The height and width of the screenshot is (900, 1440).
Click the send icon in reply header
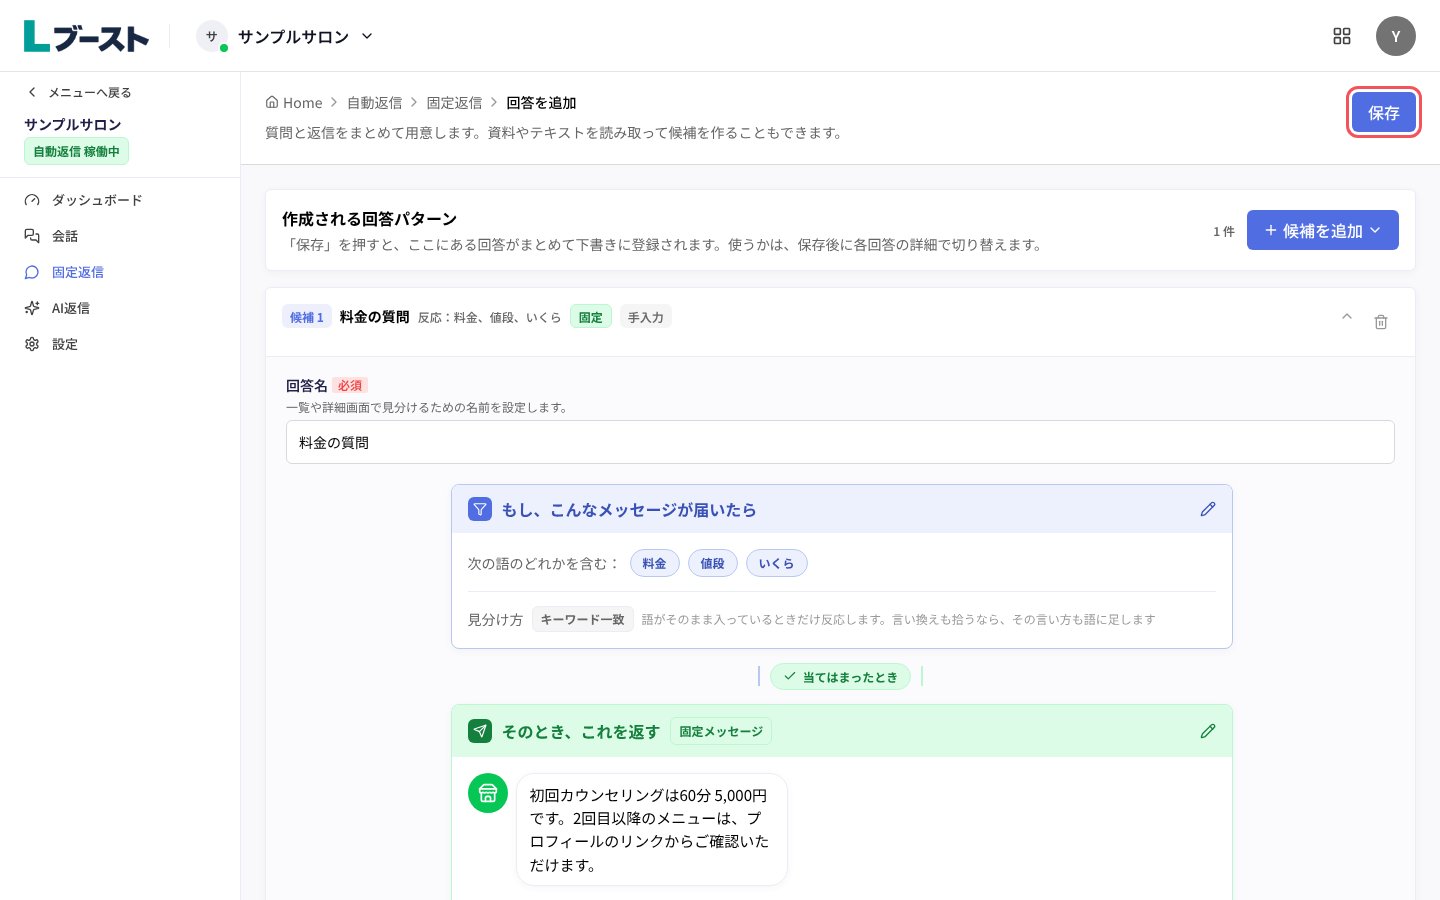[480, 731]
